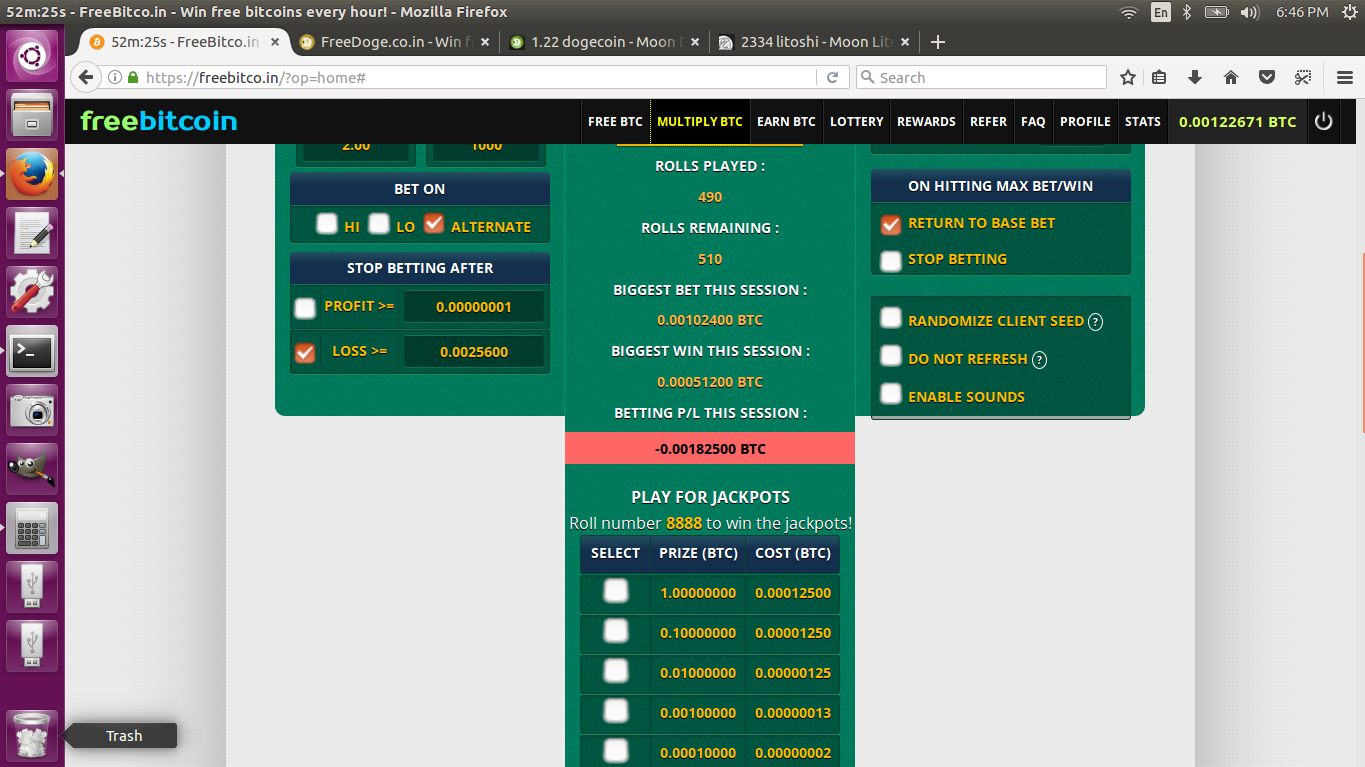Open Ubuntu Dash search launcher
Viewport: 1365px width, 767px height.
click(33, 56)
